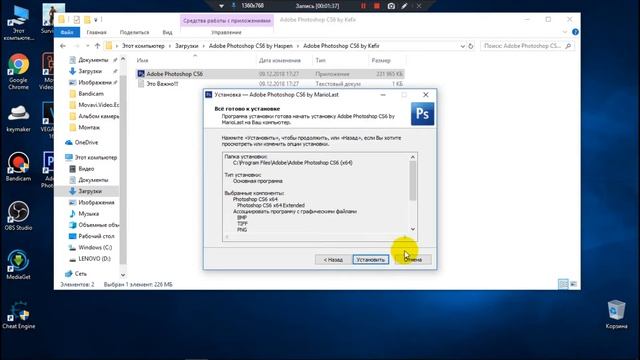640x360 pixels.
Task: Open OBS Studio desktop shortcut
Action: click(x=18, y=216)
